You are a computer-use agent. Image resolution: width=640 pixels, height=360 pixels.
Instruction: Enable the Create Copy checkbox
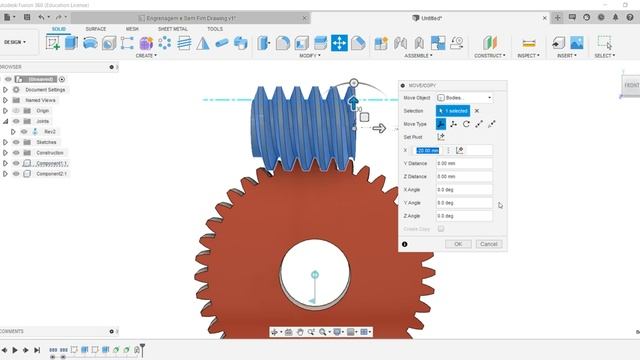[441, 229]
